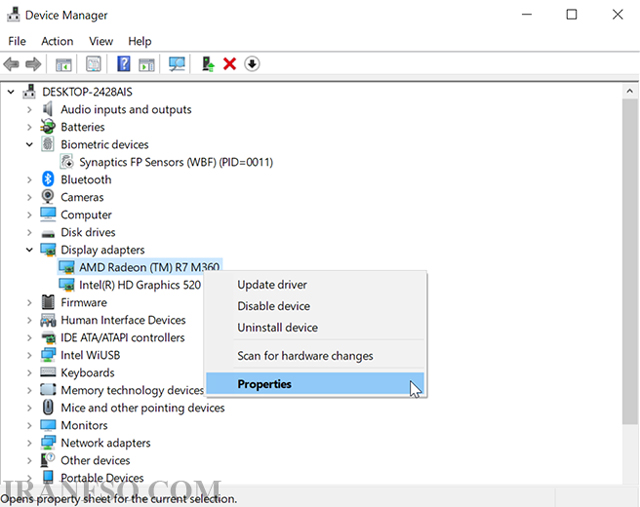Open the Action menu
Viewport: 640px width, 507px height.
click(57, 41)
